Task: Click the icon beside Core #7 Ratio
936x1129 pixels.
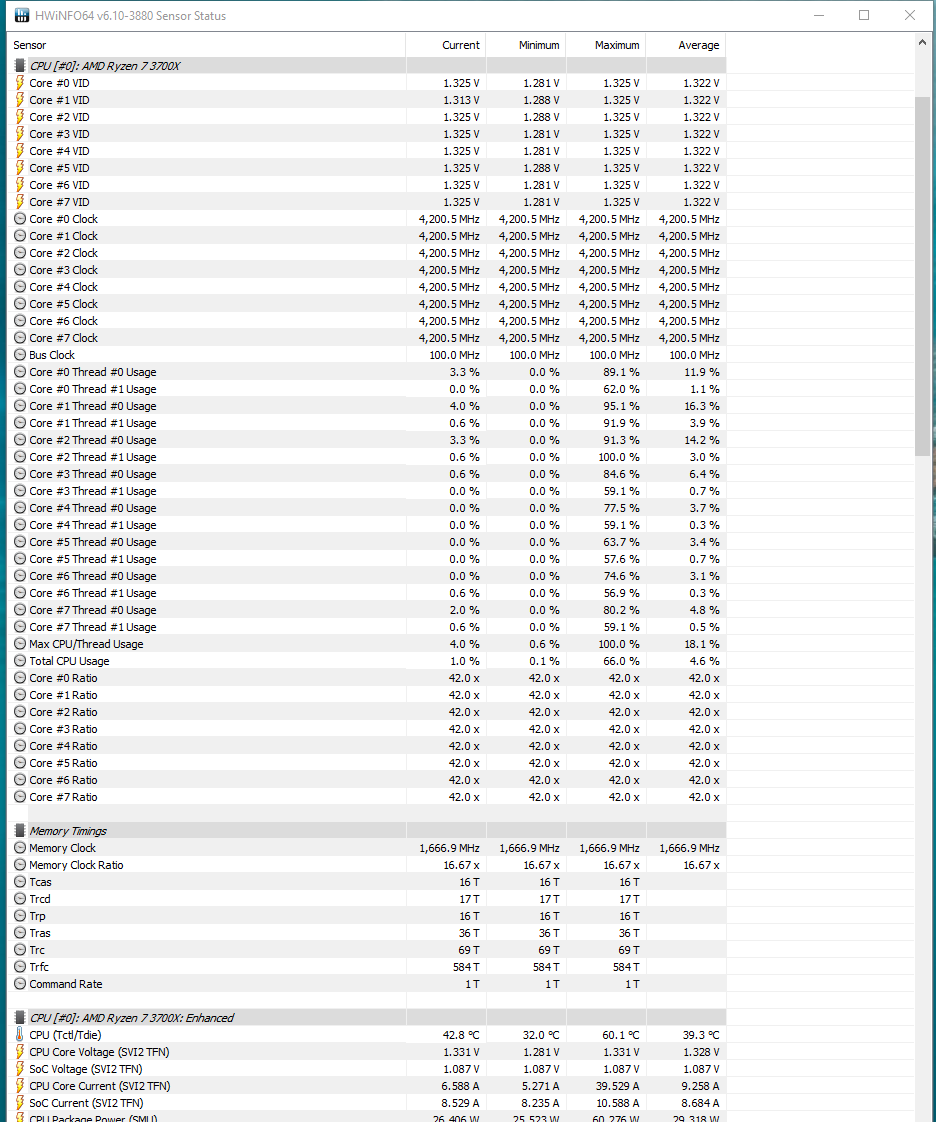Action: (20, 797)
